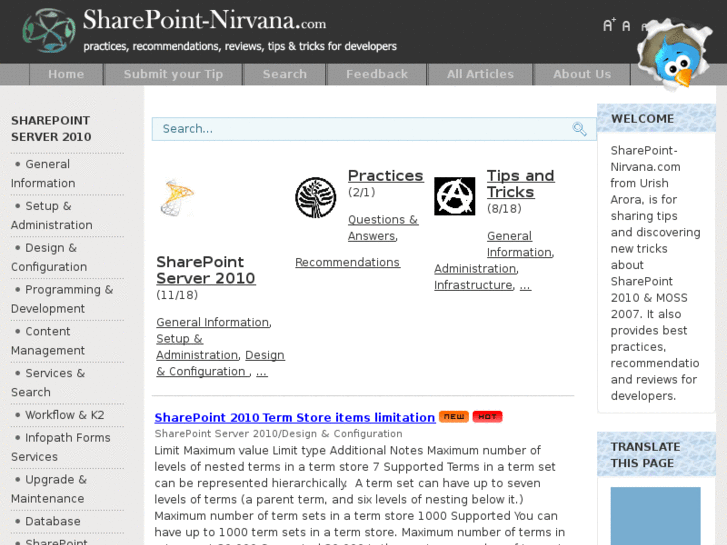Open Questions & Answers link under Practices
This screenshot has width=727, height=545.
point(383,227)
